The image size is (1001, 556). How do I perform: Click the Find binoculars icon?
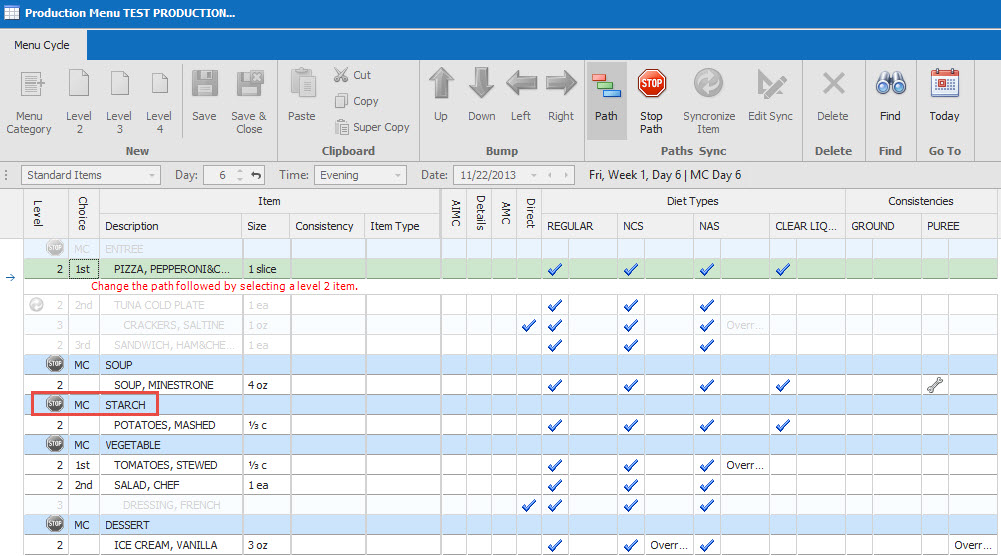(x=889, y=85)
